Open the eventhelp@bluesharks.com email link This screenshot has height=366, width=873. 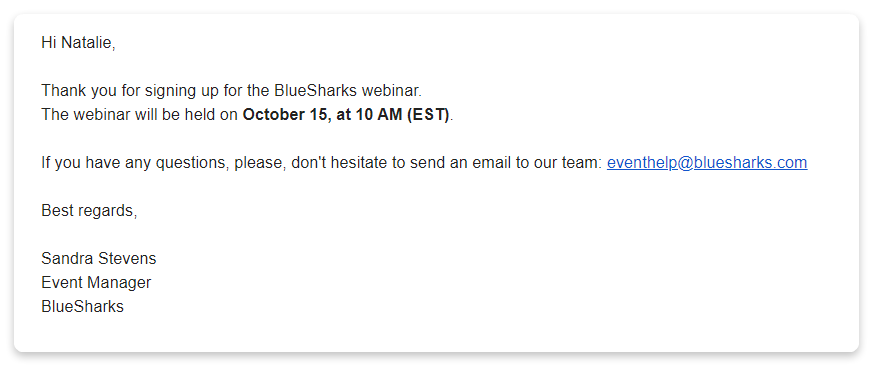[707, 163]
